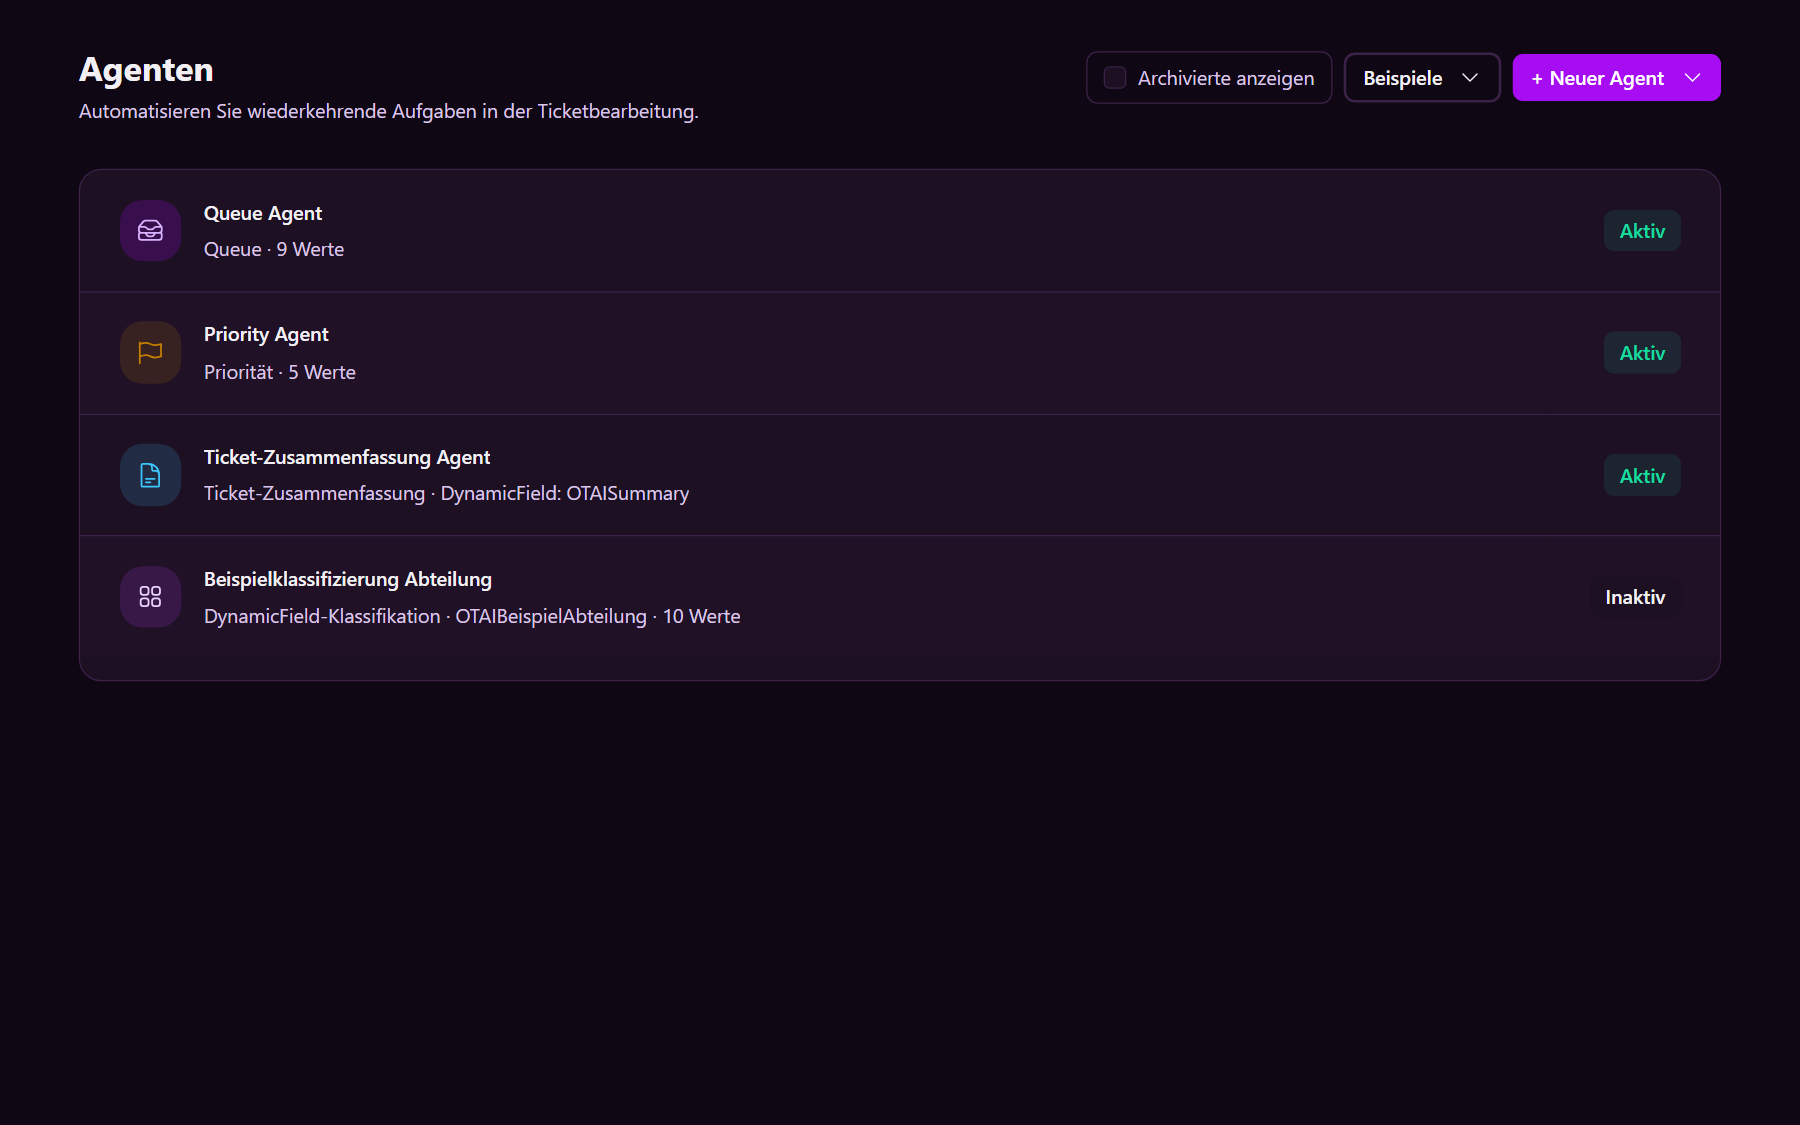The width and height of the screenshot is (1800, 1125).
Task: Open the Beispiele dropdown
Action: [x=1421, y=78]
